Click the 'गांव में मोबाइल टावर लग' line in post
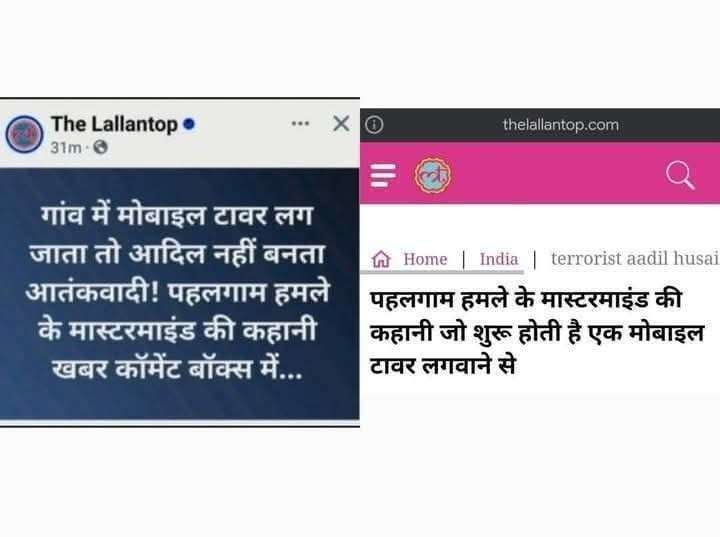The image size is (720, 537). pyautogui.click(x=177, y=215)
